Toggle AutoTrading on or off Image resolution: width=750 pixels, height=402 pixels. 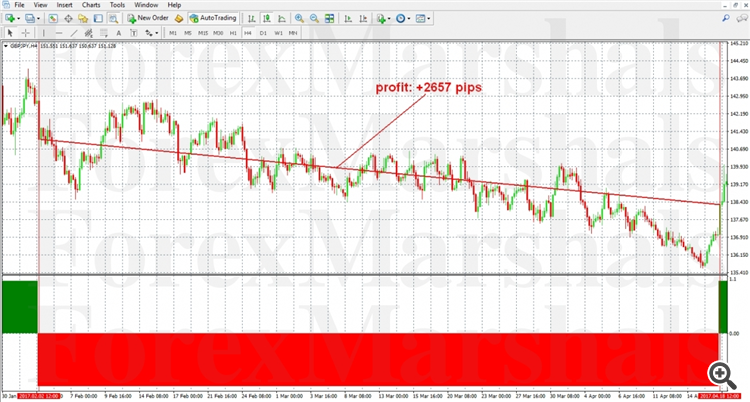tap(213, 18)
